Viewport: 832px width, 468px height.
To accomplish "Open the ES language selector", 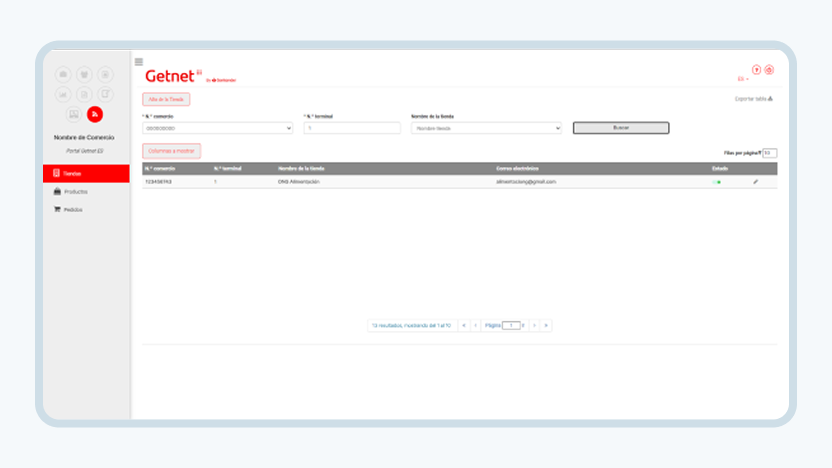I will [743, 79].
